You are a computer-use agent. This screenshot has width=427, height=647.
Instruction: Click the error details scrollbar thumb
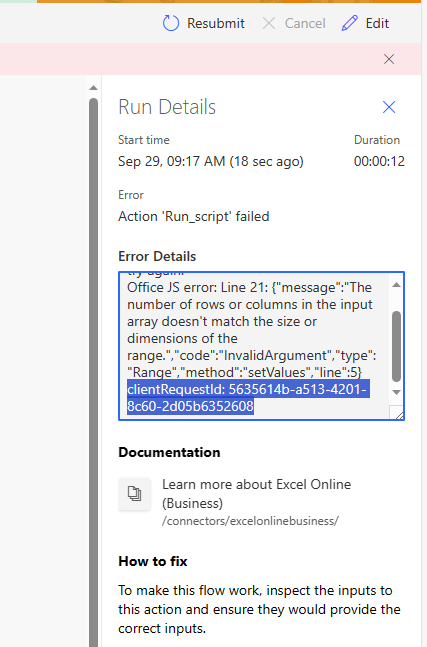click(396, 346)
